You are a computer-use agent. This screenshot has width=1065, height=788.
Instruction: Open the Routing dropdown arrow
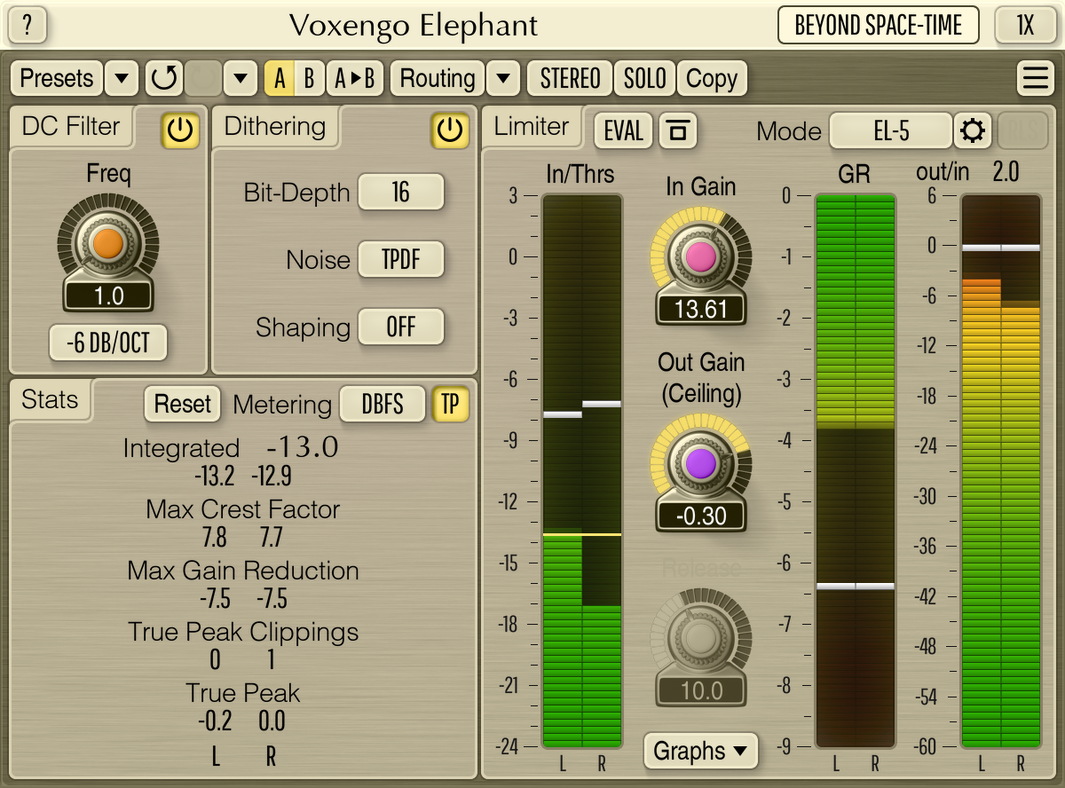tap(503, 78)
